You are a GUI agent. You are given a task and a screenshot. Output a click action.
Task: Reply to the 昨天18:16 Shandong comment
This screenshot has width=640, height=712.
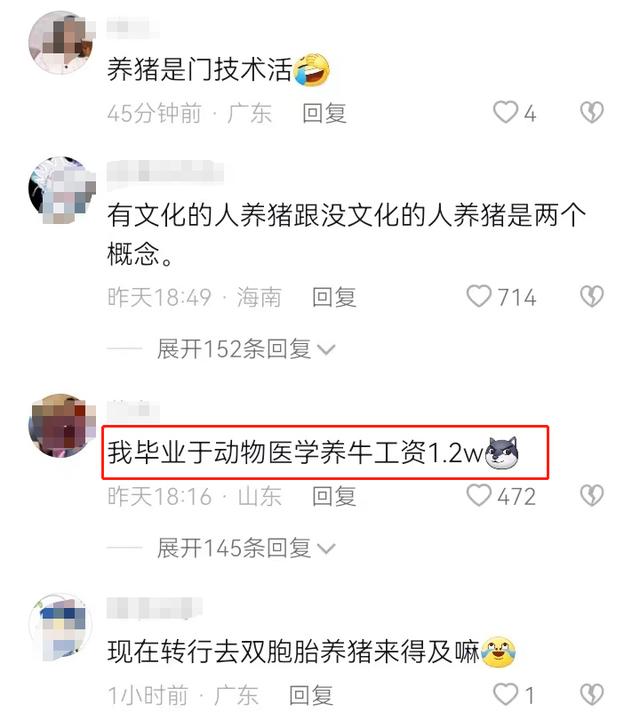[x=334, y=496]
